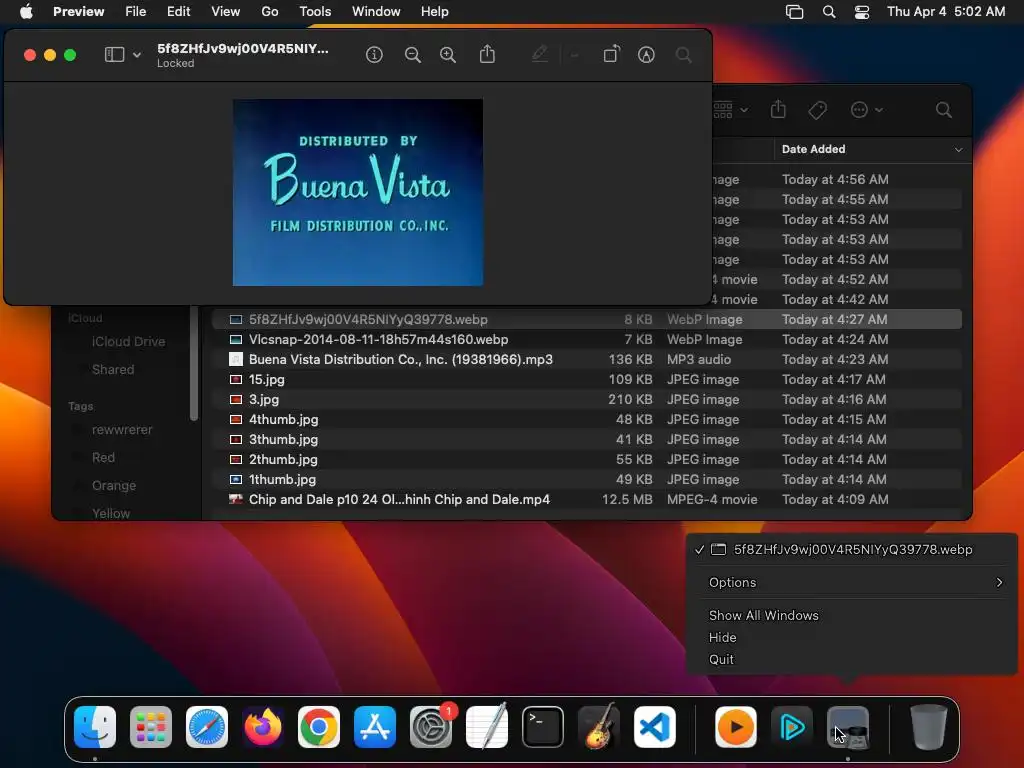The image size is (1024, 768).
Task: Open the Apple menu
Action: tap(26, 12)
